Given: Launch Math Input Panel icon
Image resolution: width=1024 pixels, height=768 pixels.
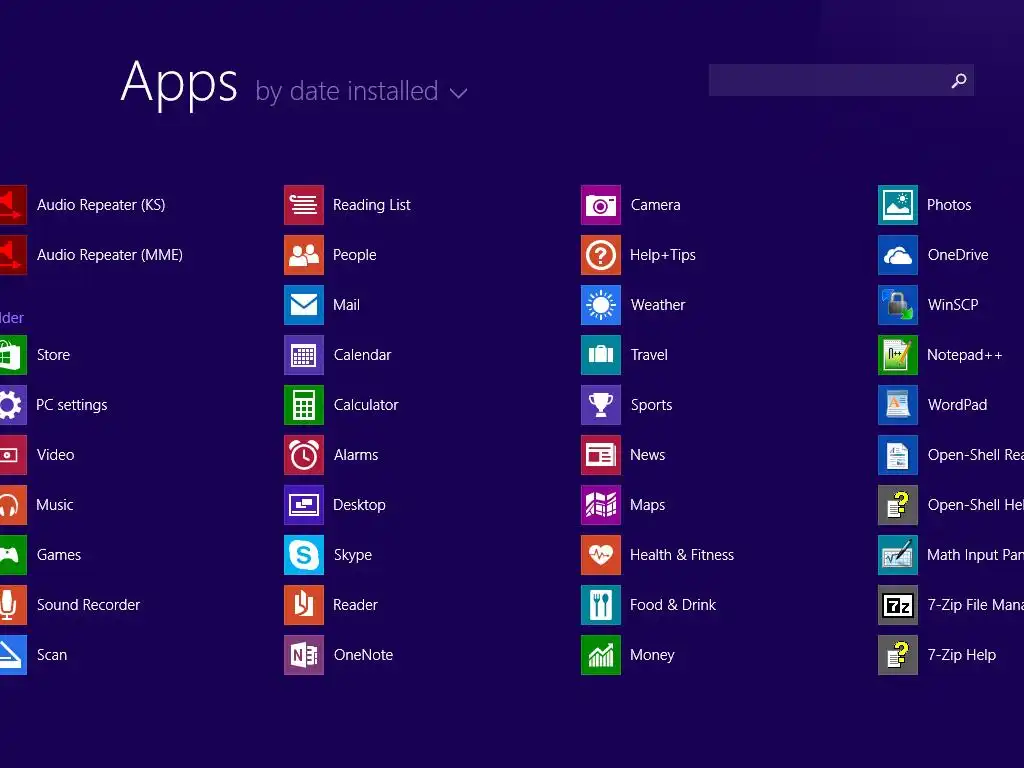Looking at the screenshot, I should pyautogui.click(x=898, y=554).
